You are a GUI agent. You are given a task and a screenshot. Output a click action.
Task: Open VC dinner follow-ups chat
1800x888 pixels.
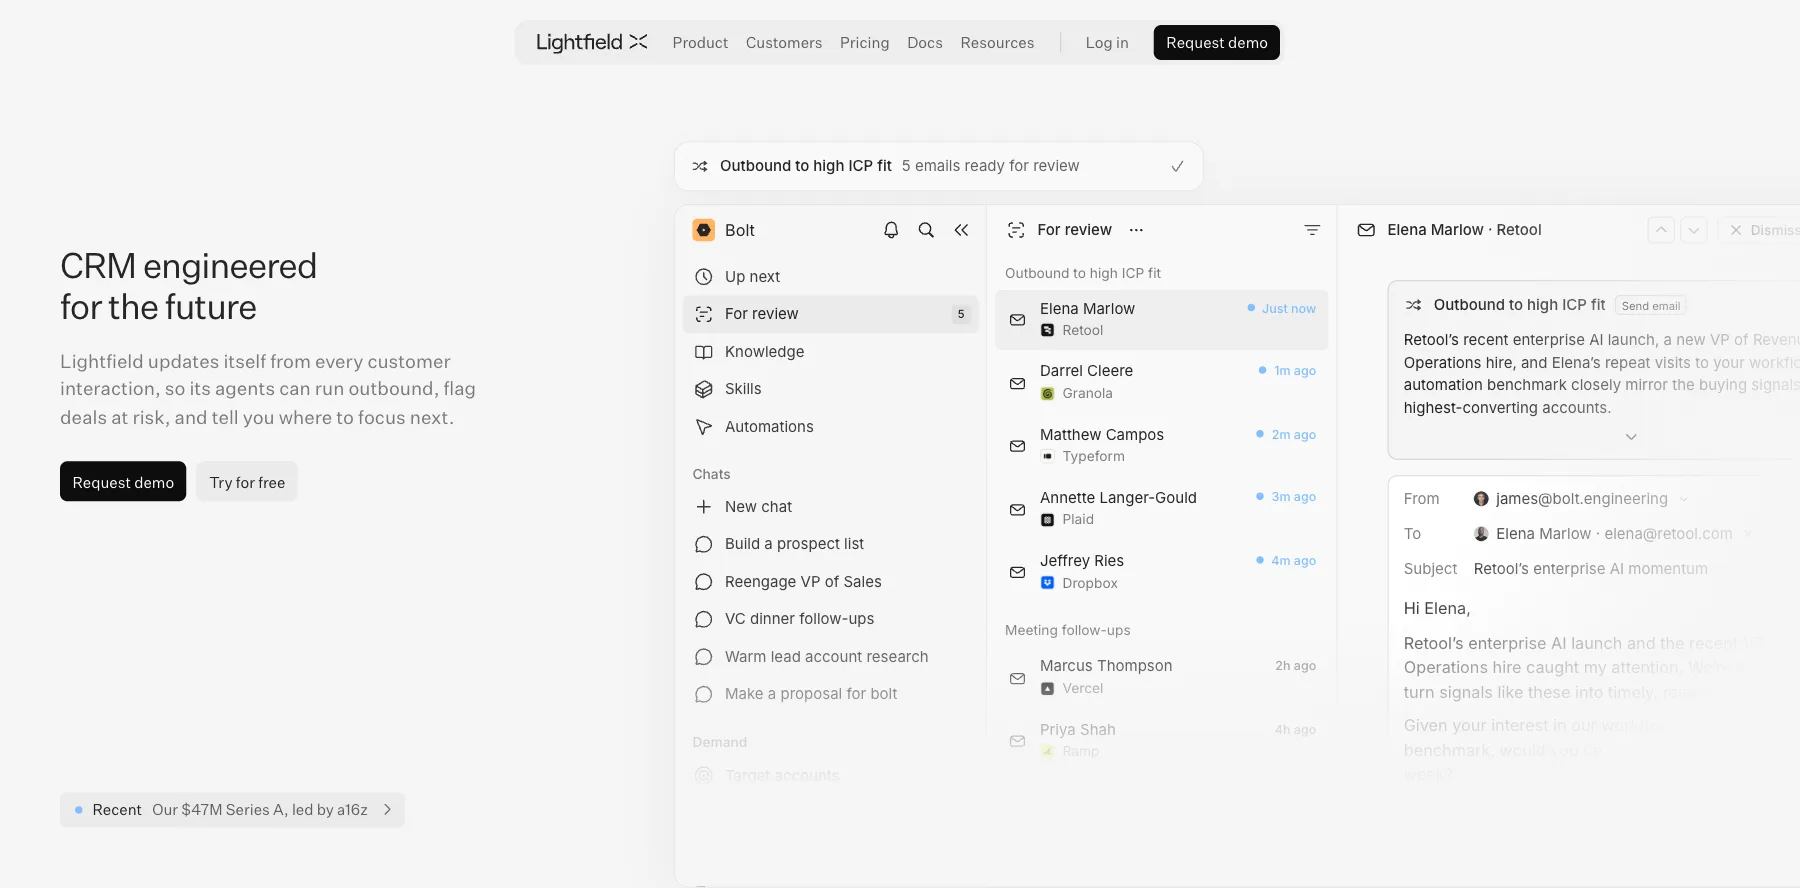click(x=830, y=619)
